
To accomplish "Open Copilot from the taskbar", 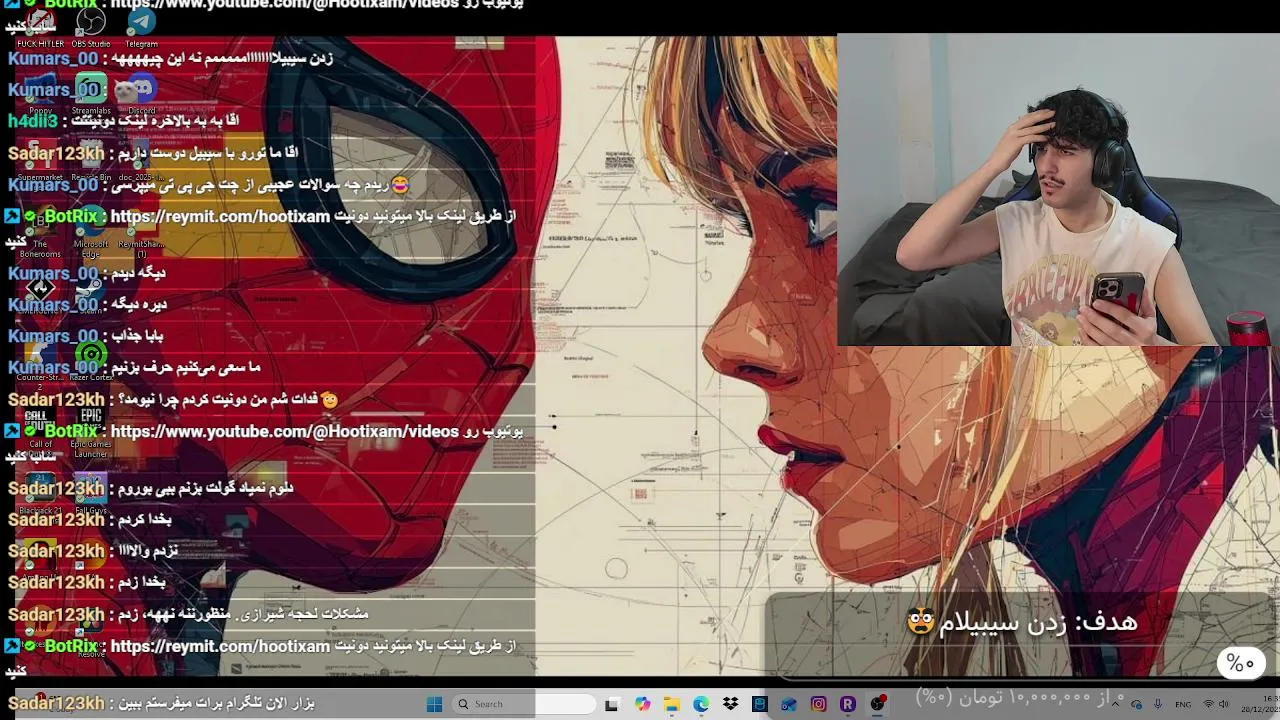I will coord(642,704).
